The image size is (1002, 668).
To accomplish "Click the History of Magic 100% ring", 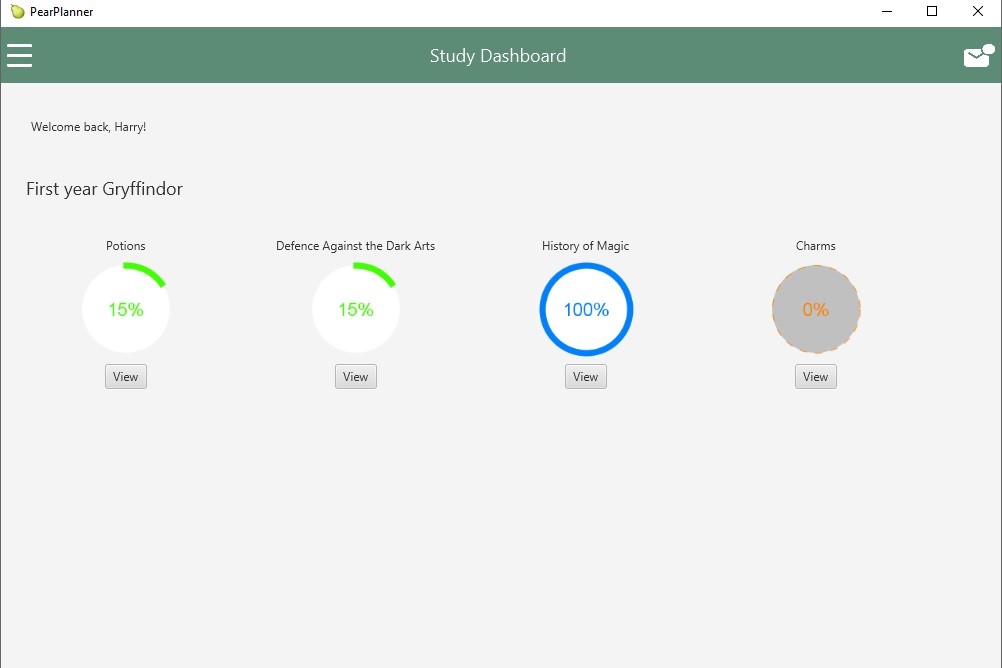I will coord(586,309).
